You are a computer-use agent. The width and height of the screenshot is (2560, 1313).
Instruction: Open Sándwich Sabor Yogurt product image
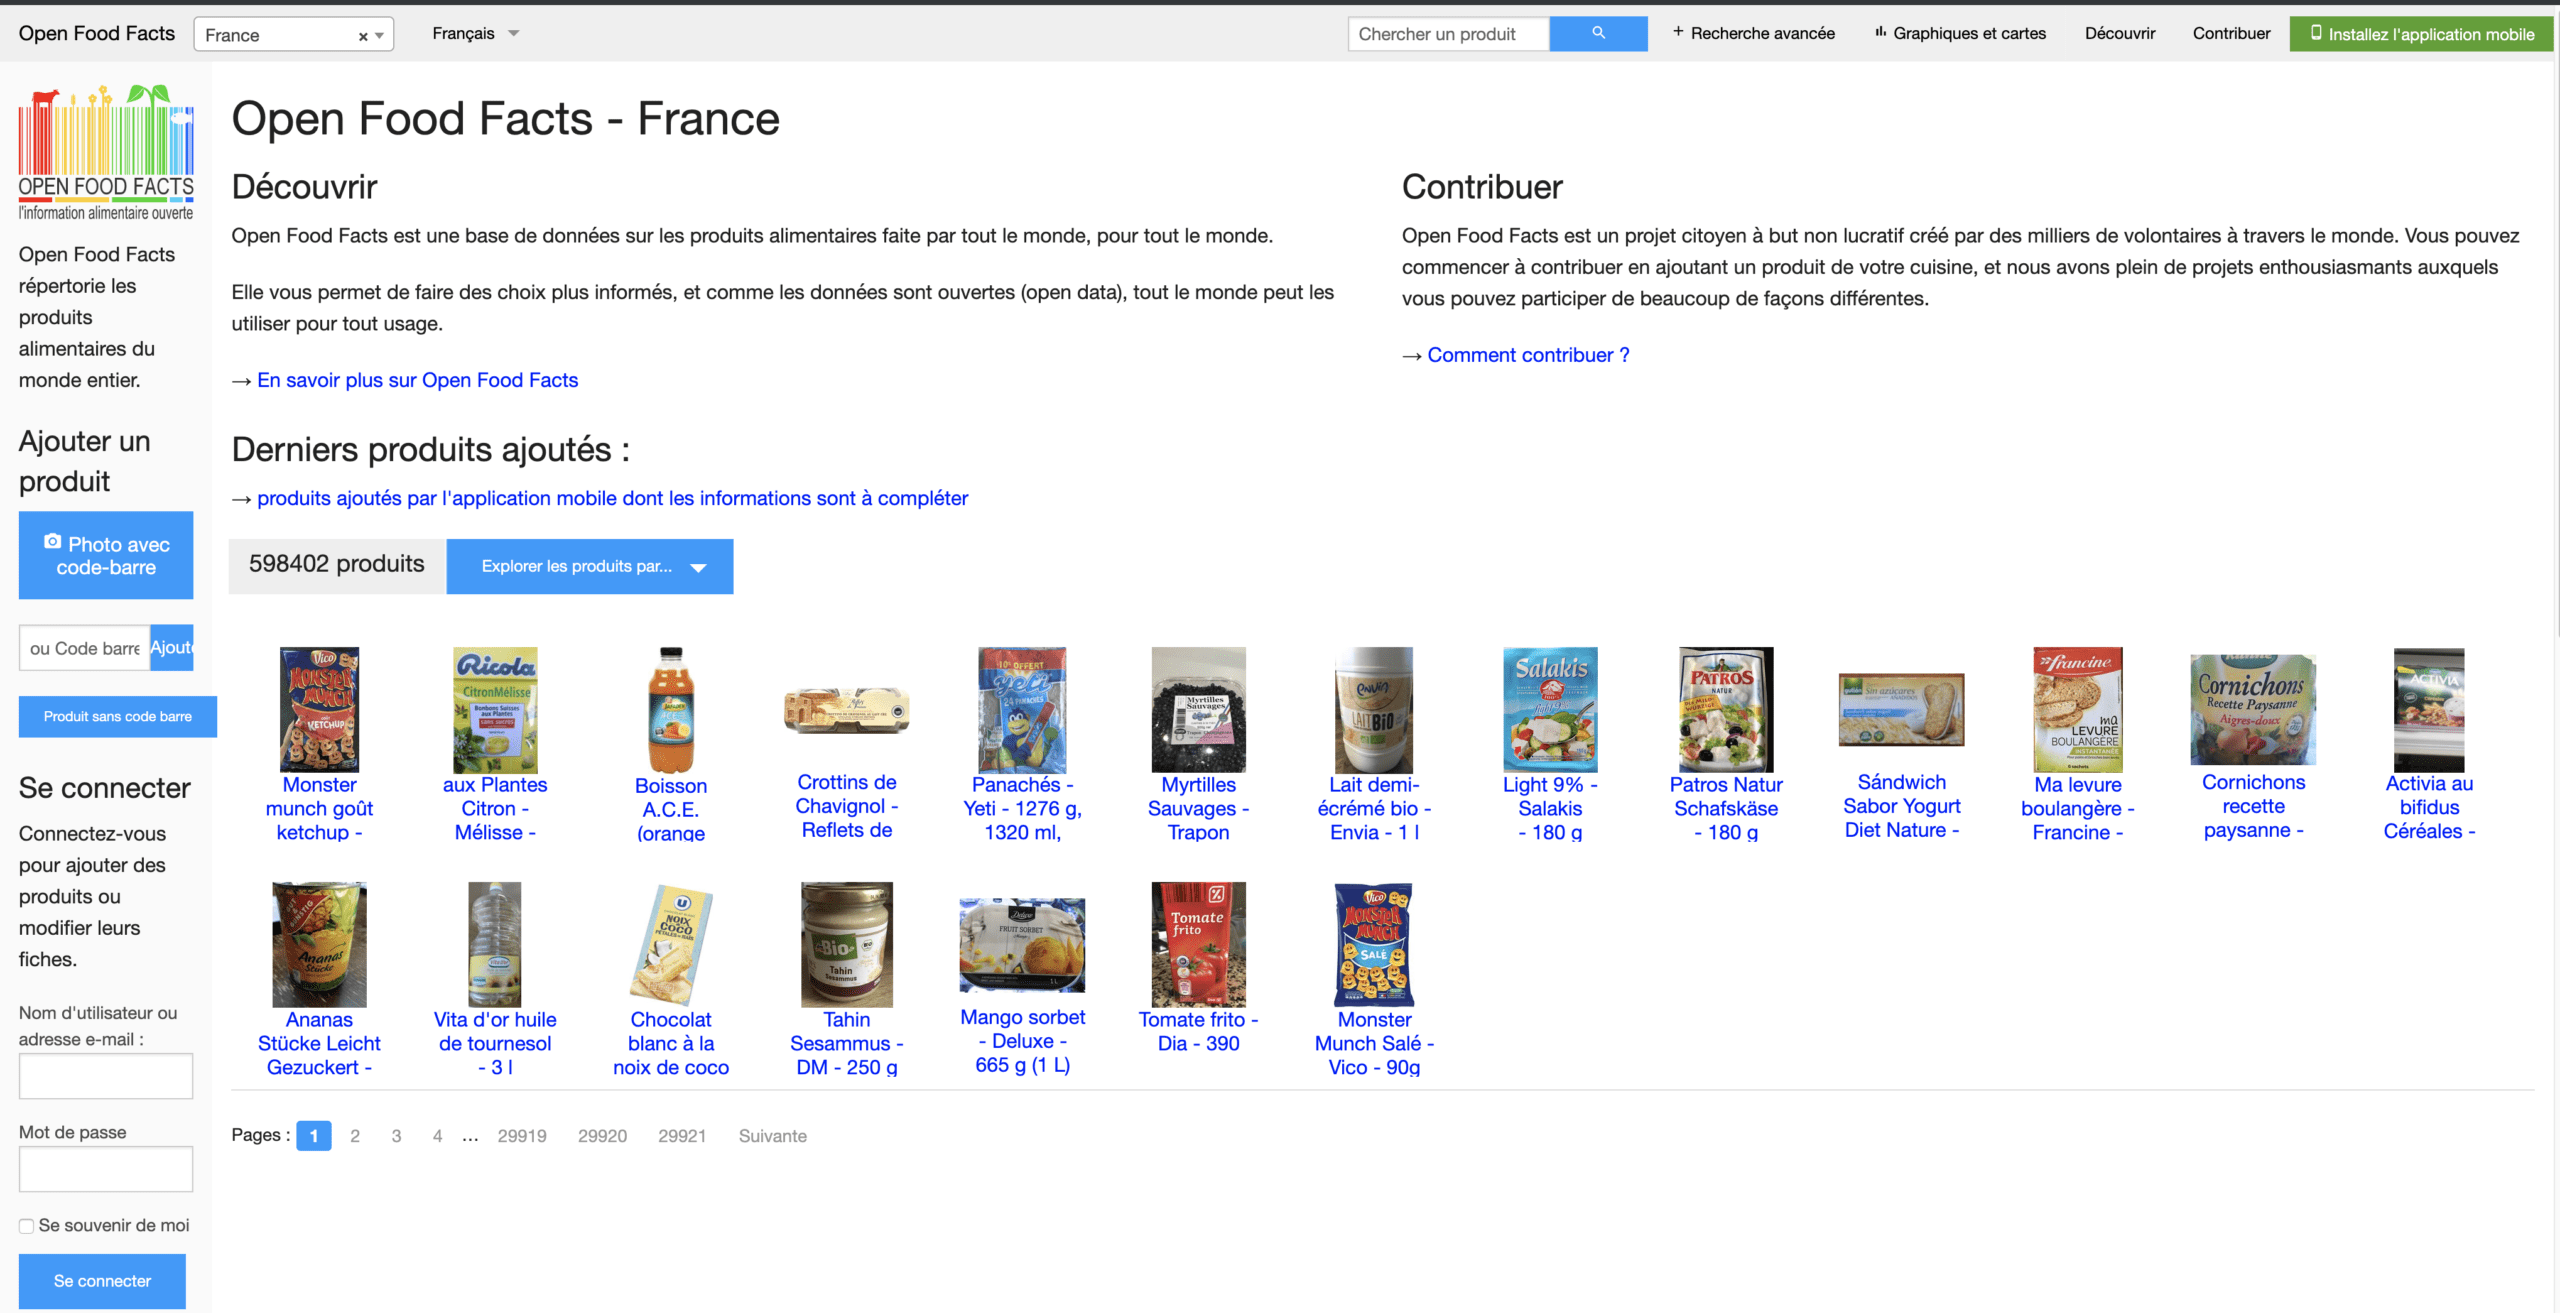[x=1901, y=709]
